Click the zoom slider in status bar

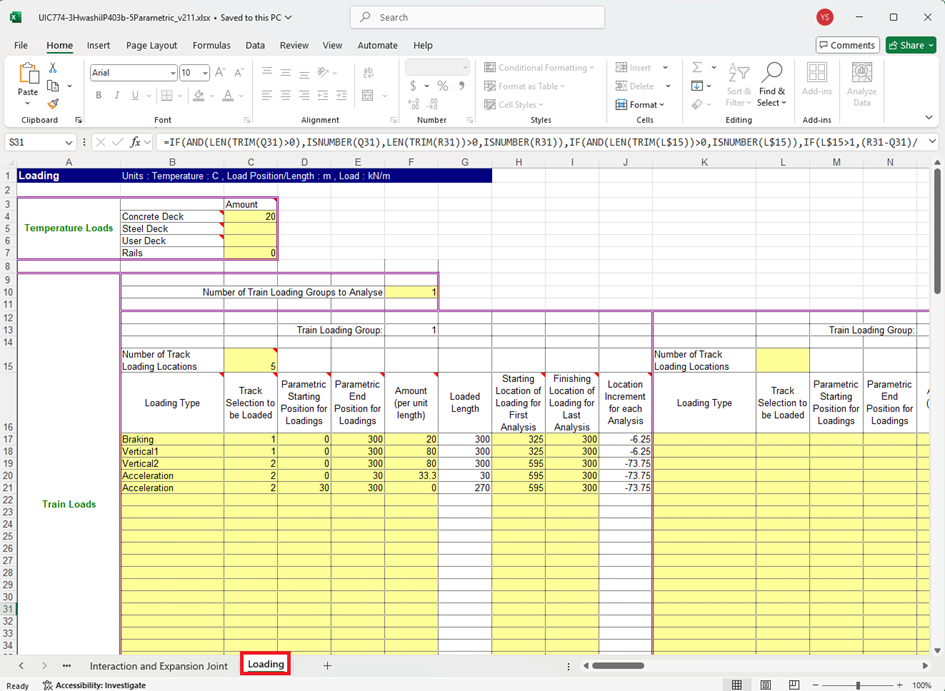click(858, 685)
